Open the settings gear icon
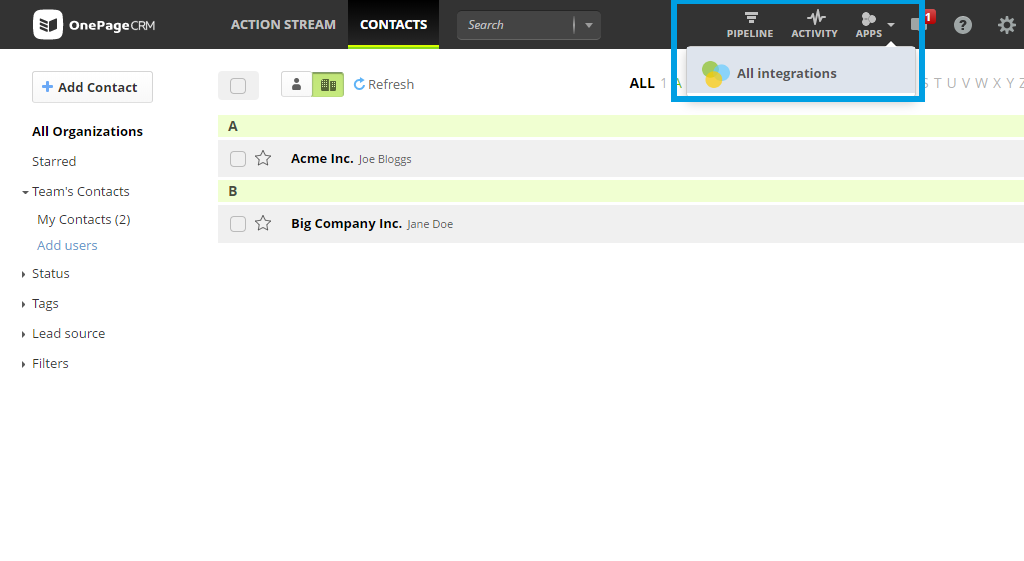The width and height of the screenshot is (1024, 561). [1006, 25]
